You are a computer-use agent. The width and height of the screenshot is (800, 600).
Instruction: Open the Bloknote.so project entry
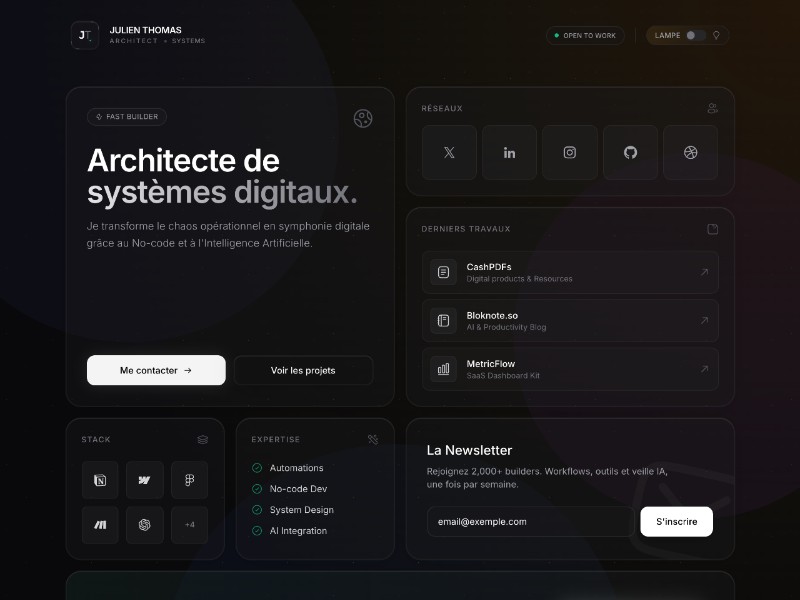(x=570, y=321)
